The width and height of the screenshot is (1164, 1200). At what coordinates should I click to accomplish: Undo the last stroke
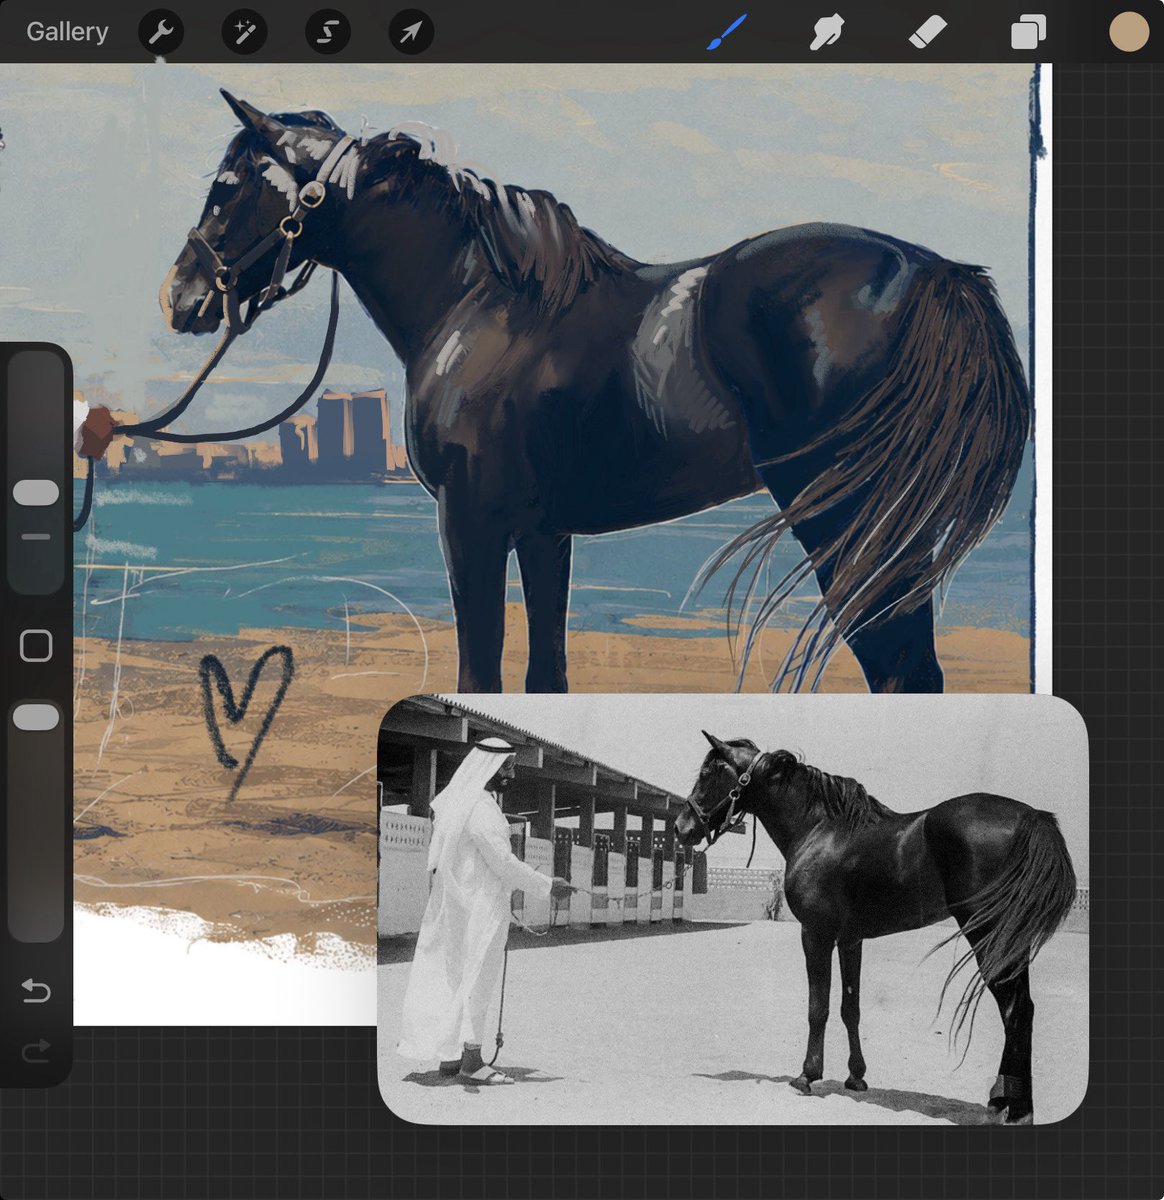click(36, 991)
